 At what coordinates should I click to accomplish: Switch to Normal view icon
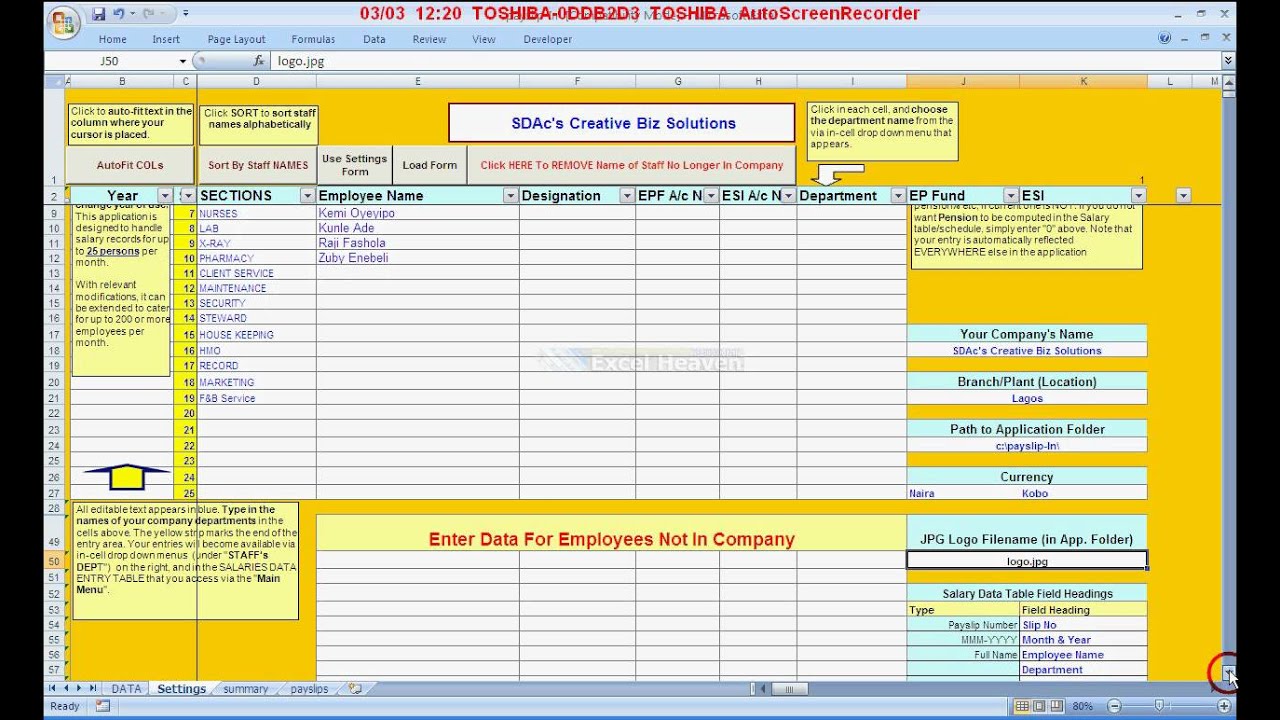pyautogui.click(x=1023, y=706)
